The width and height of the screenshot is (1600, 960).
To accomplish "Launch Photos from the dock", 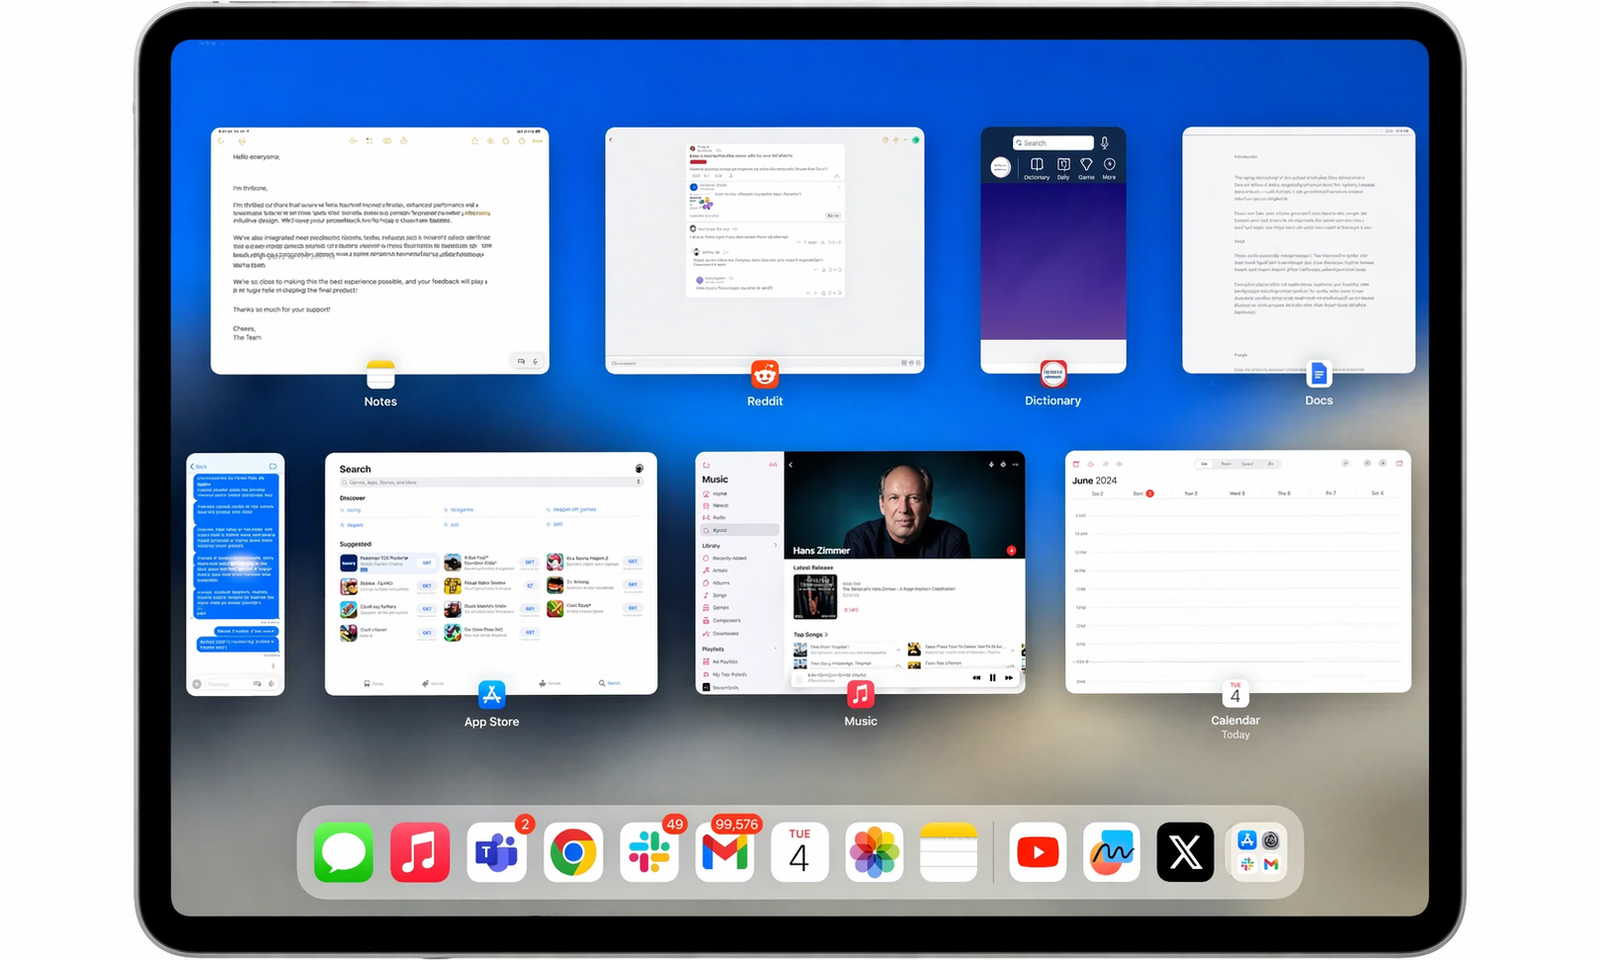I will pyautogui.click(x=874, y=853).
